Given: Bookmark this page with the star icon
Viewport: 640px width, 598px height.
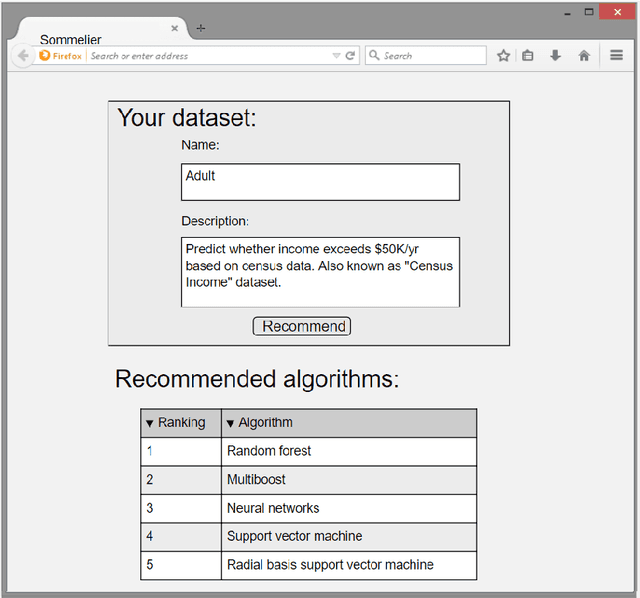Looking at the screenshot, I should click(504, 56).
